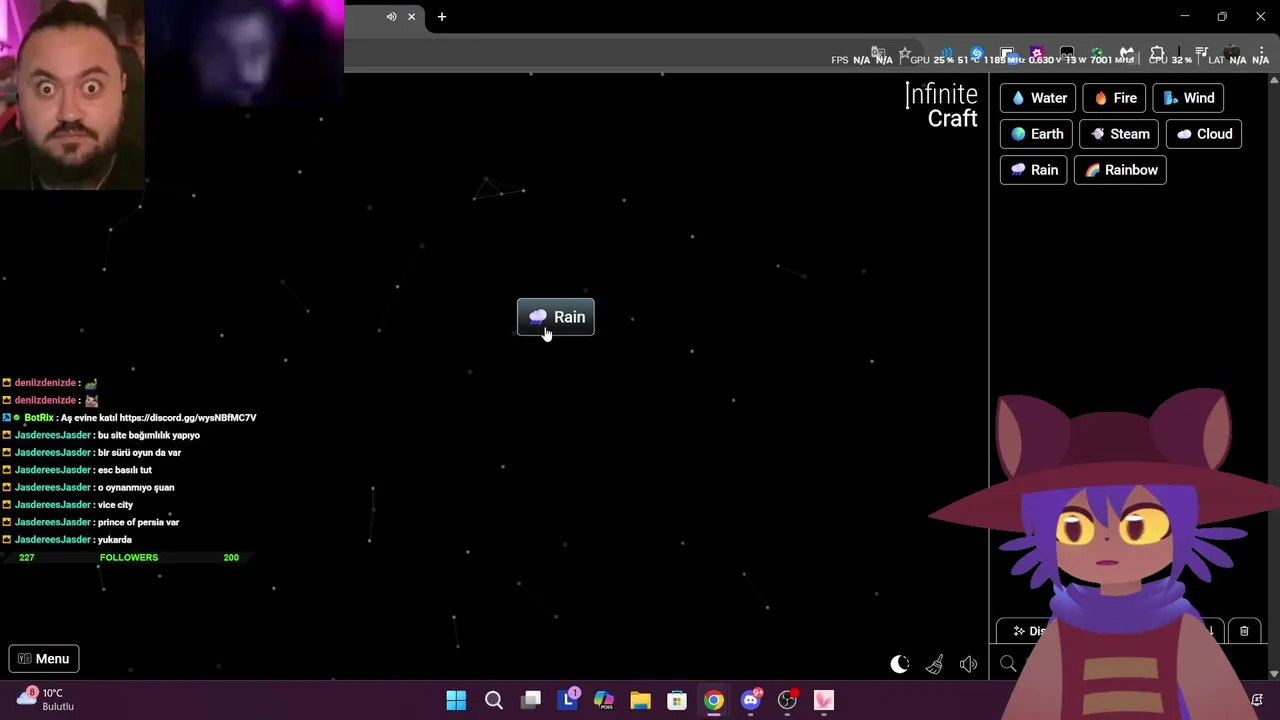Clear the canvas with the broom icon
The width and height of the screenshot is (1280, 720).
point(934,664)
